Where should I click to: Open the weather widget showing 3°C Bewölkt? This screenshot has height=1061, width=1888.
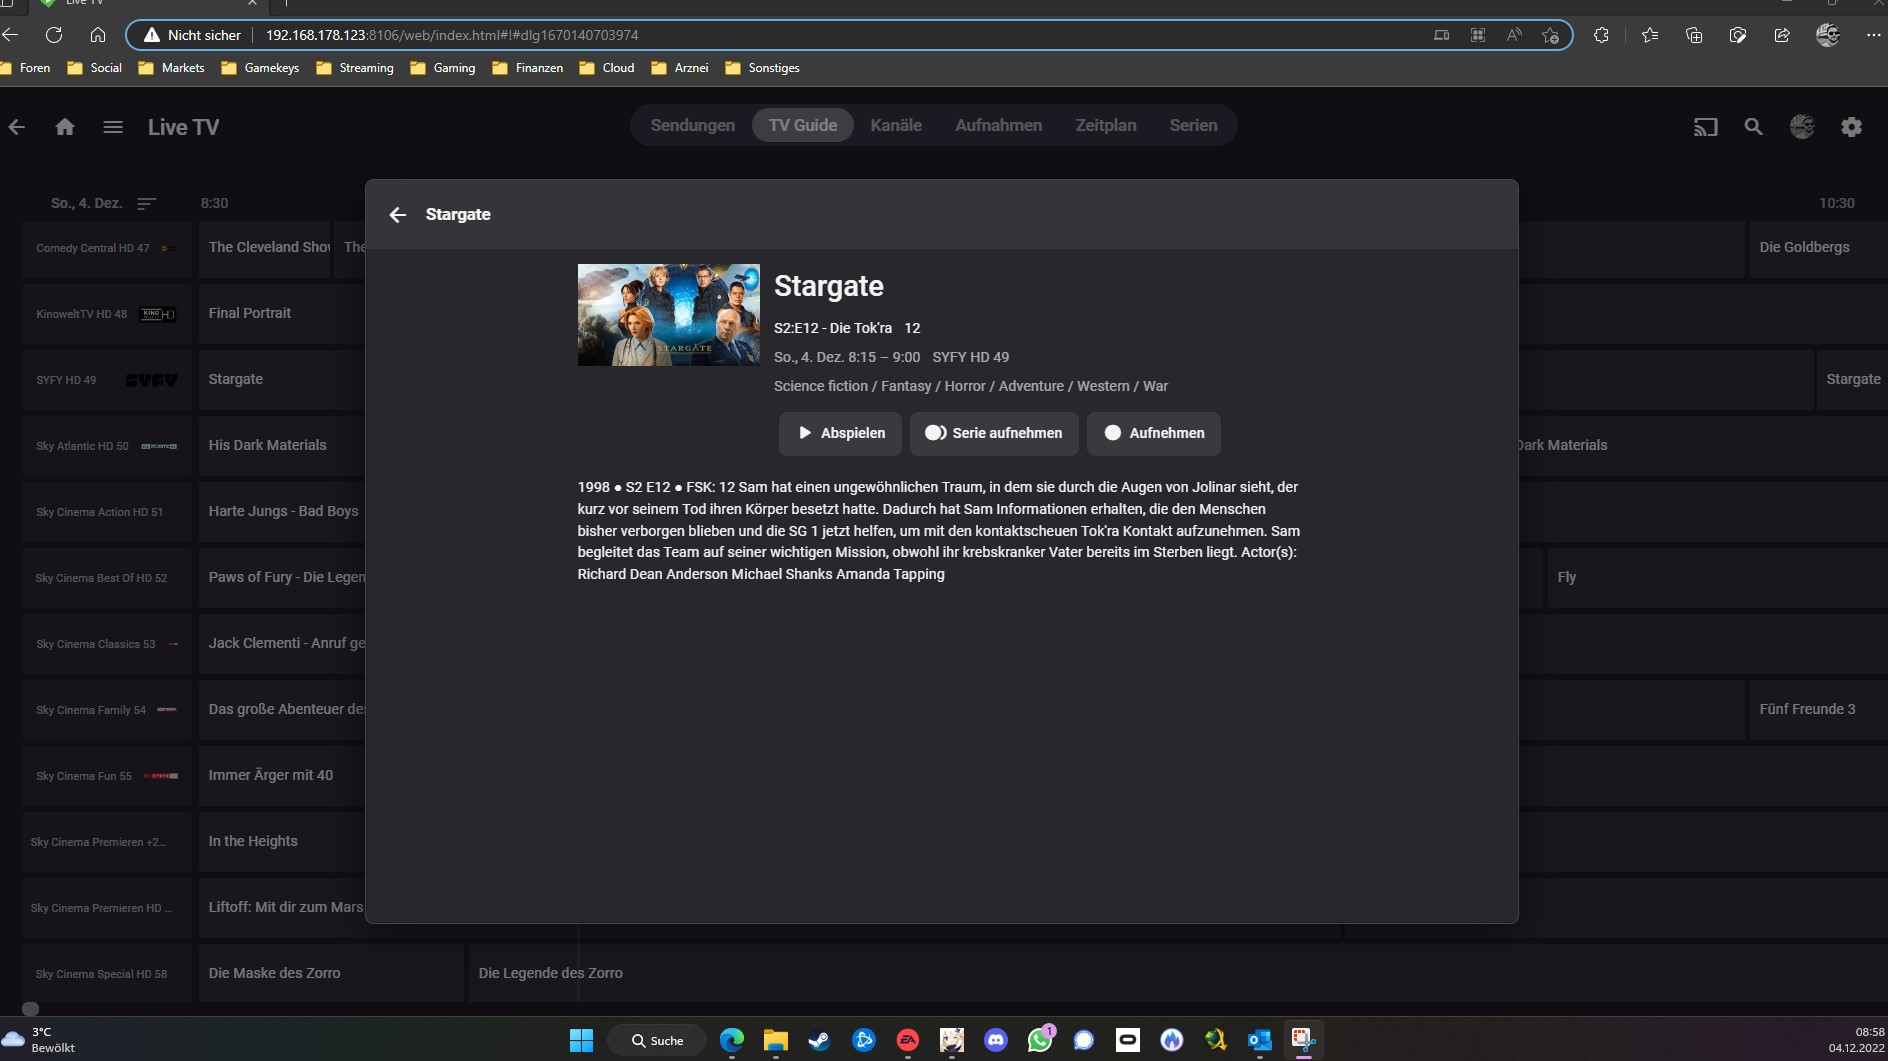[x=40, y=1040]
